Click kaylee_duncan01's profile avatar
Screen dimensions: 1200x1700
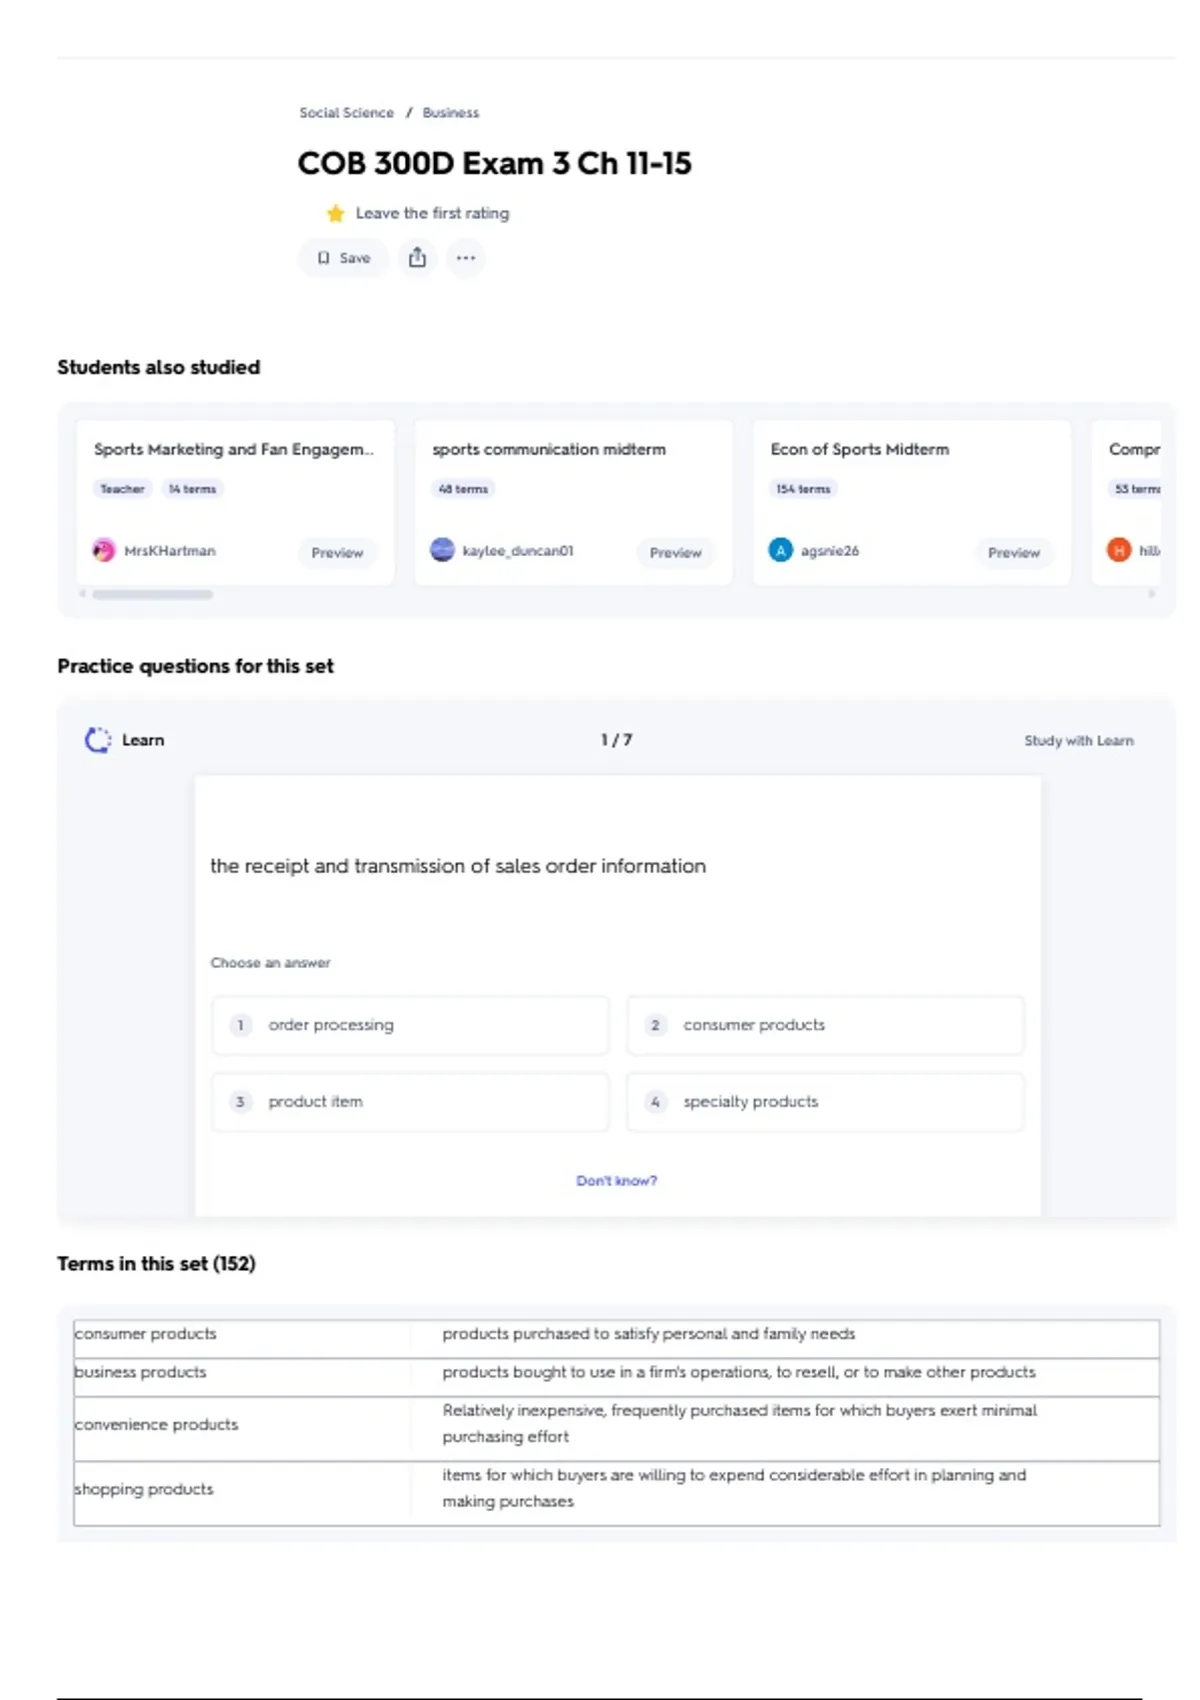pyautogui.click(x=442, y=550)
